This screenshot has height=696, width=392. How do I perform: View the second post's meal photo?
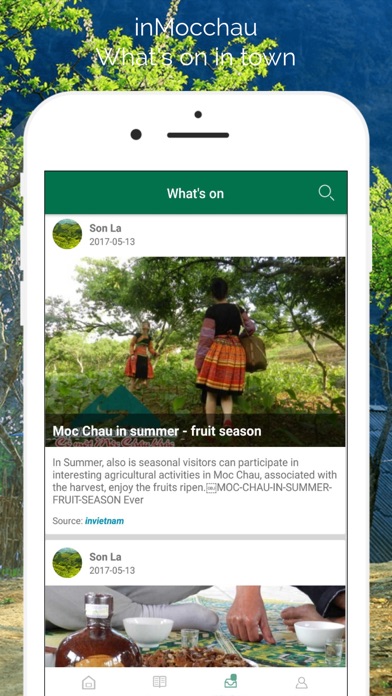coord(195,626)
